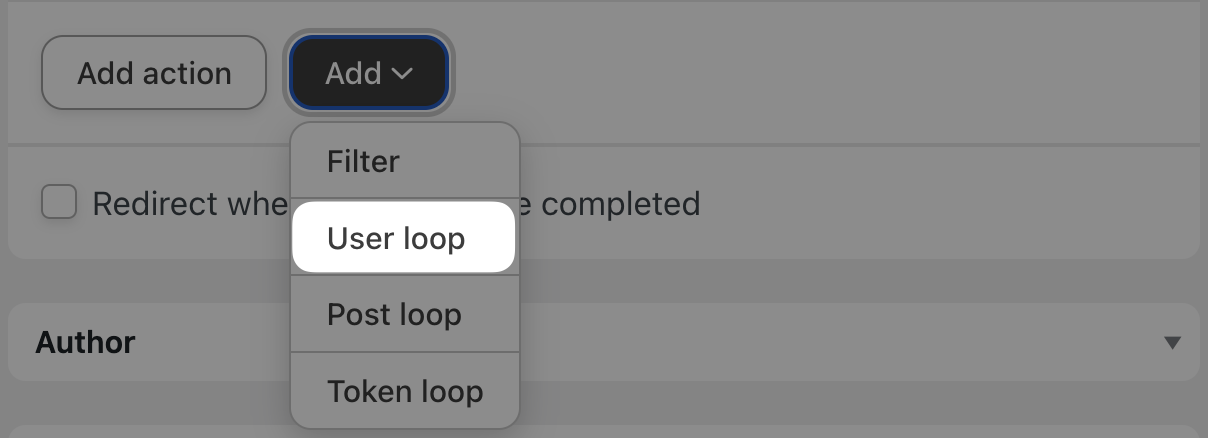This screenshot has height=438, width=1208.
Task: Expand the Author panel triangle arrow
Action: point(1173,343)
